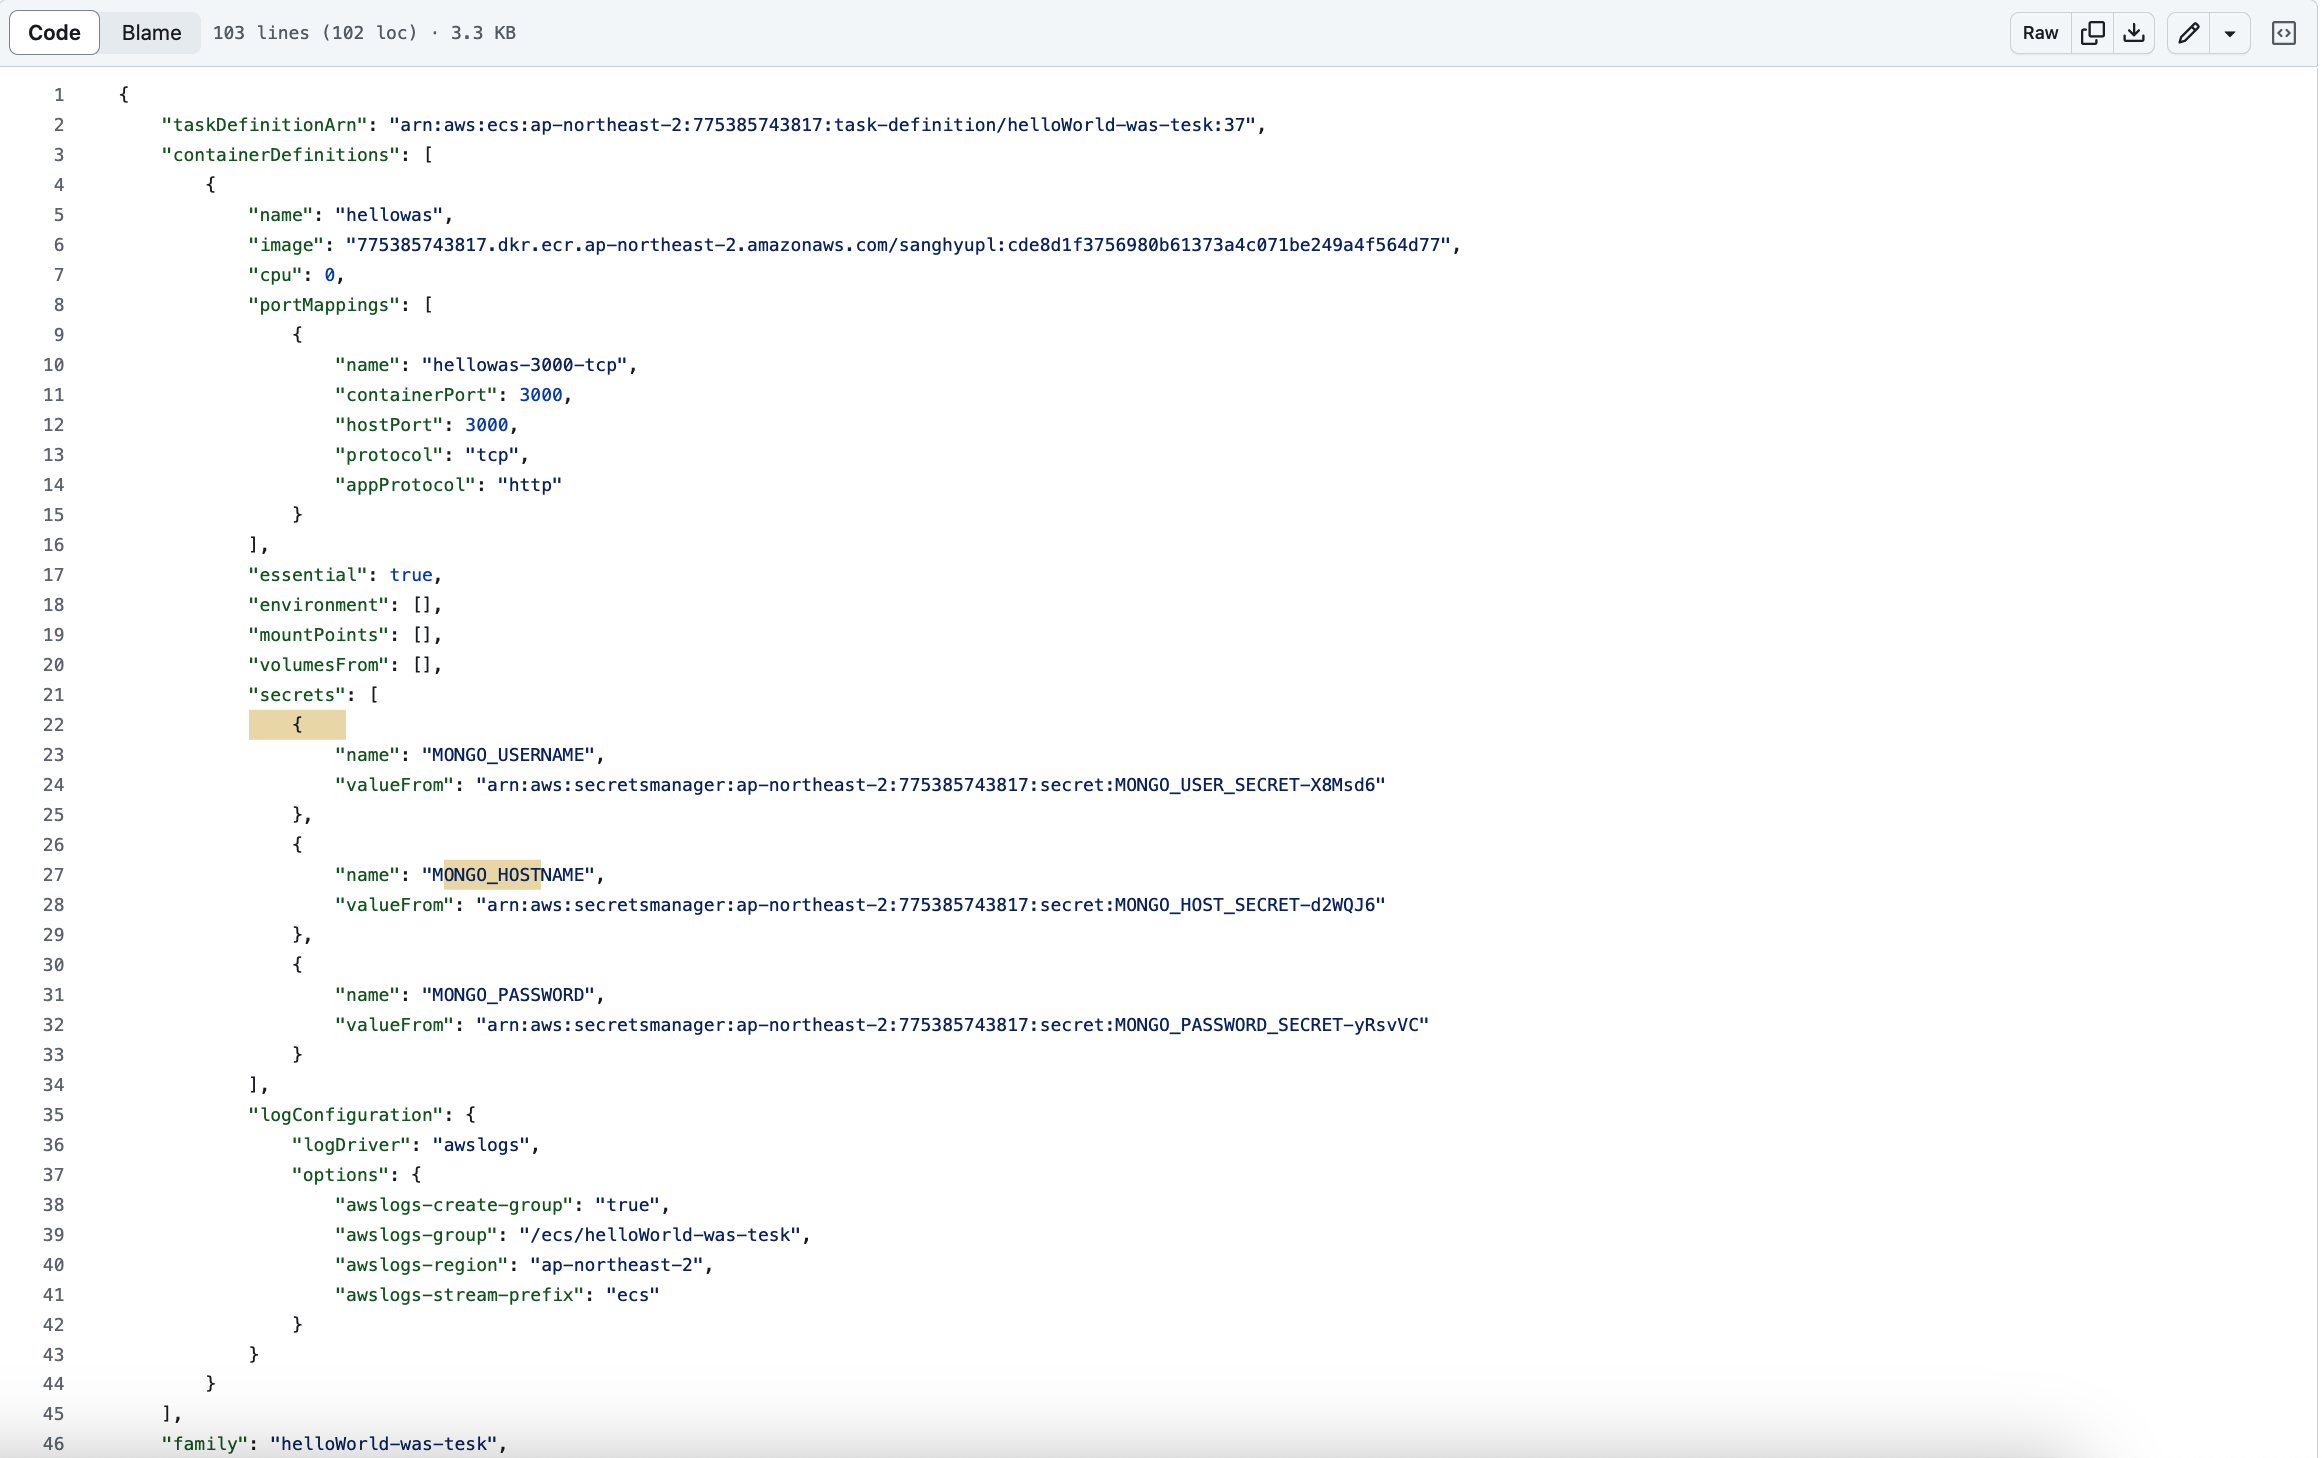Click the "secrets" key
The width and height of the screenshot is (2322, 1458).
click(297, 695)
